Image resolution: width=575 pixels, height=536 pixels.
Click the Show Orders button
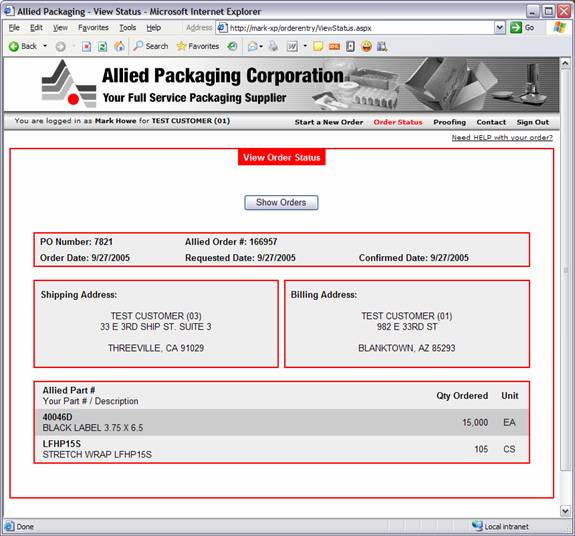click(281, 202)
